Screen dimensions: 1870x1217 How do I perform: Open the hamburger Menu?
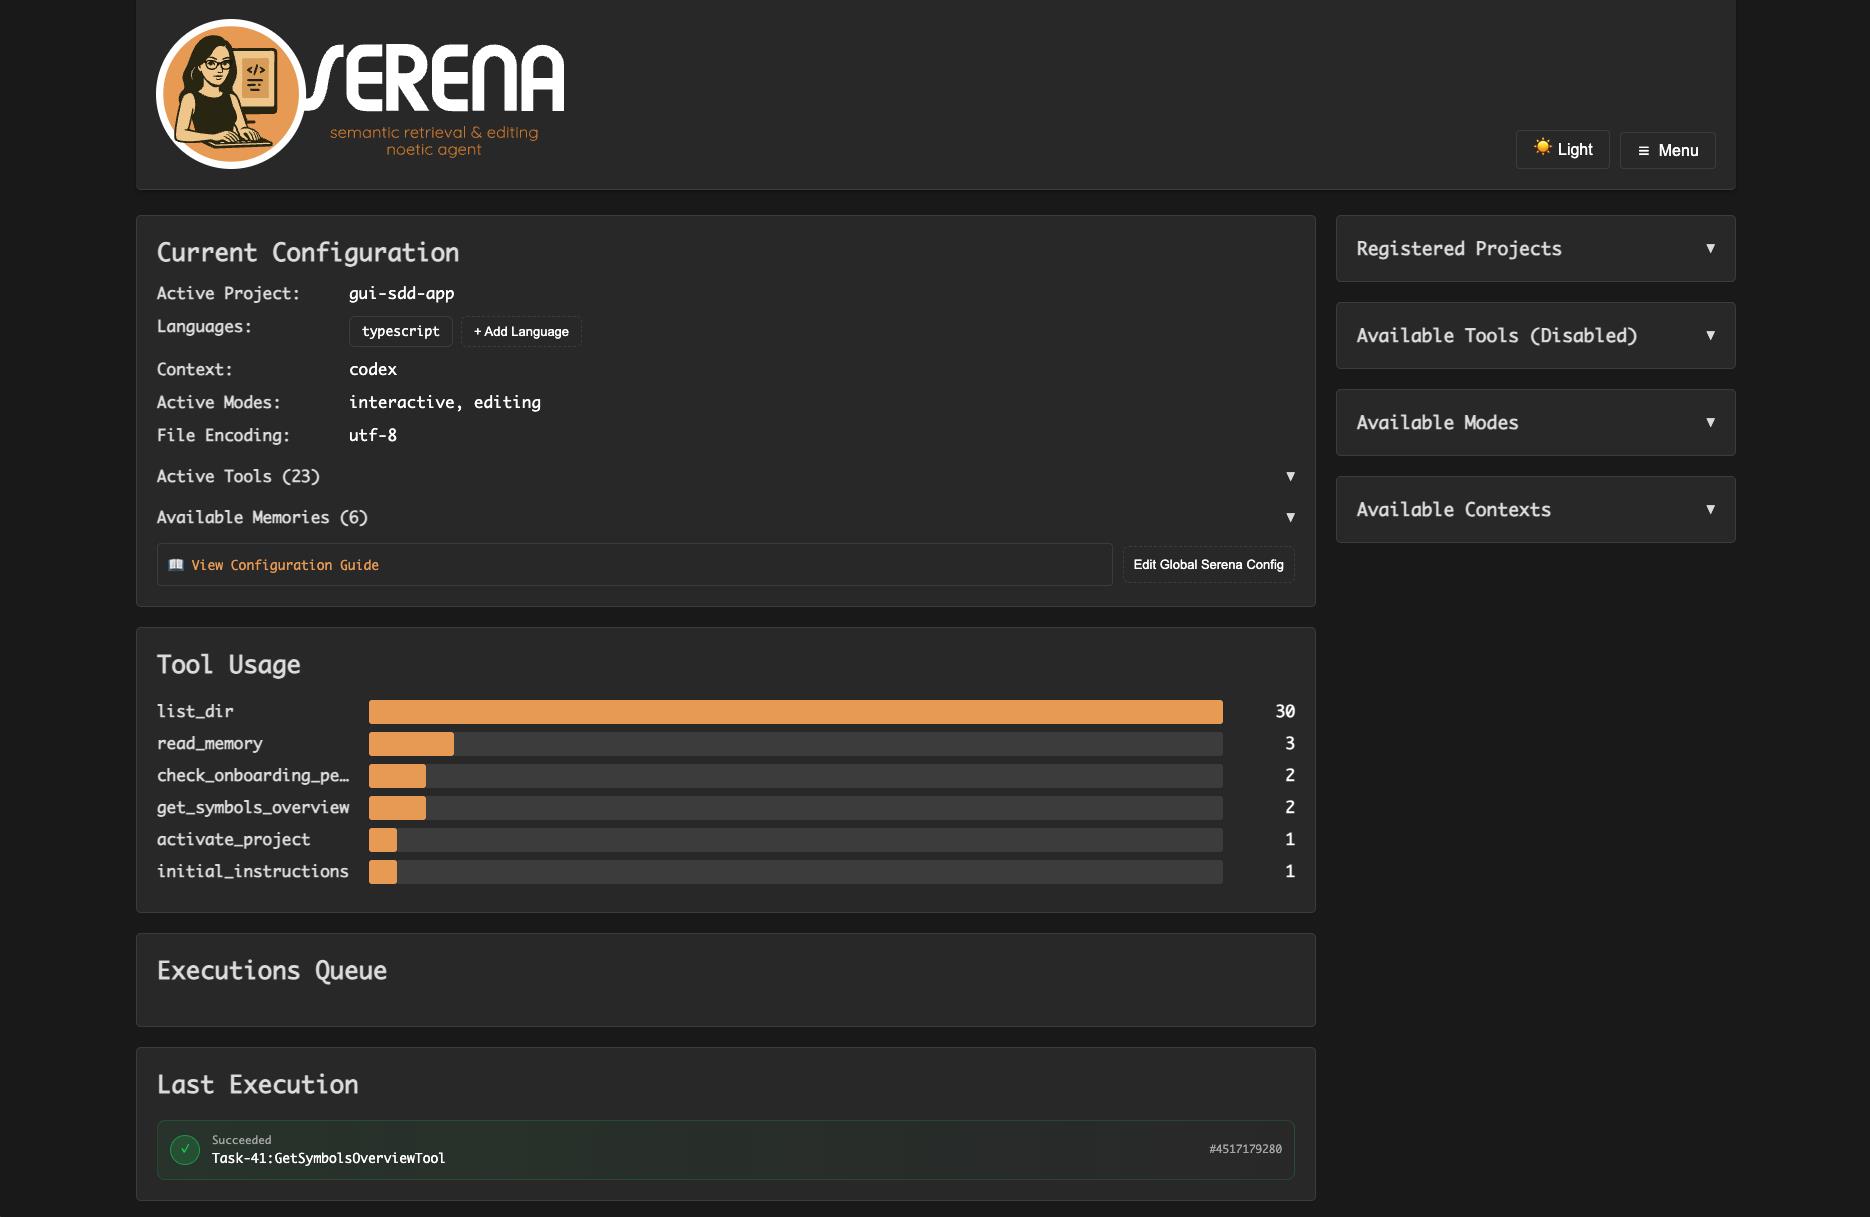tap(1667, 151)
